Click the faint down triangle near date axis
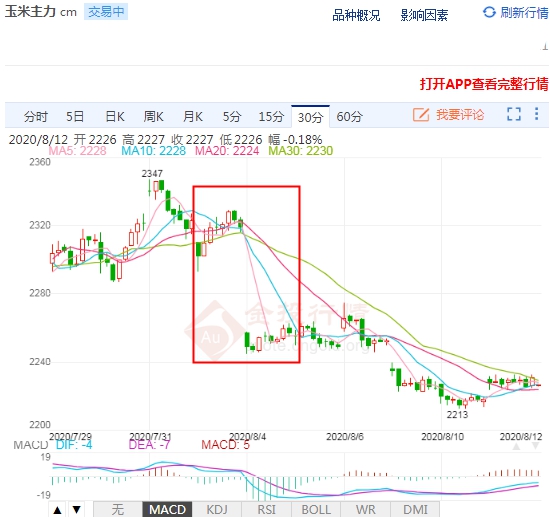The width and height of the screenshot is (550, 517). coord(536,446)
